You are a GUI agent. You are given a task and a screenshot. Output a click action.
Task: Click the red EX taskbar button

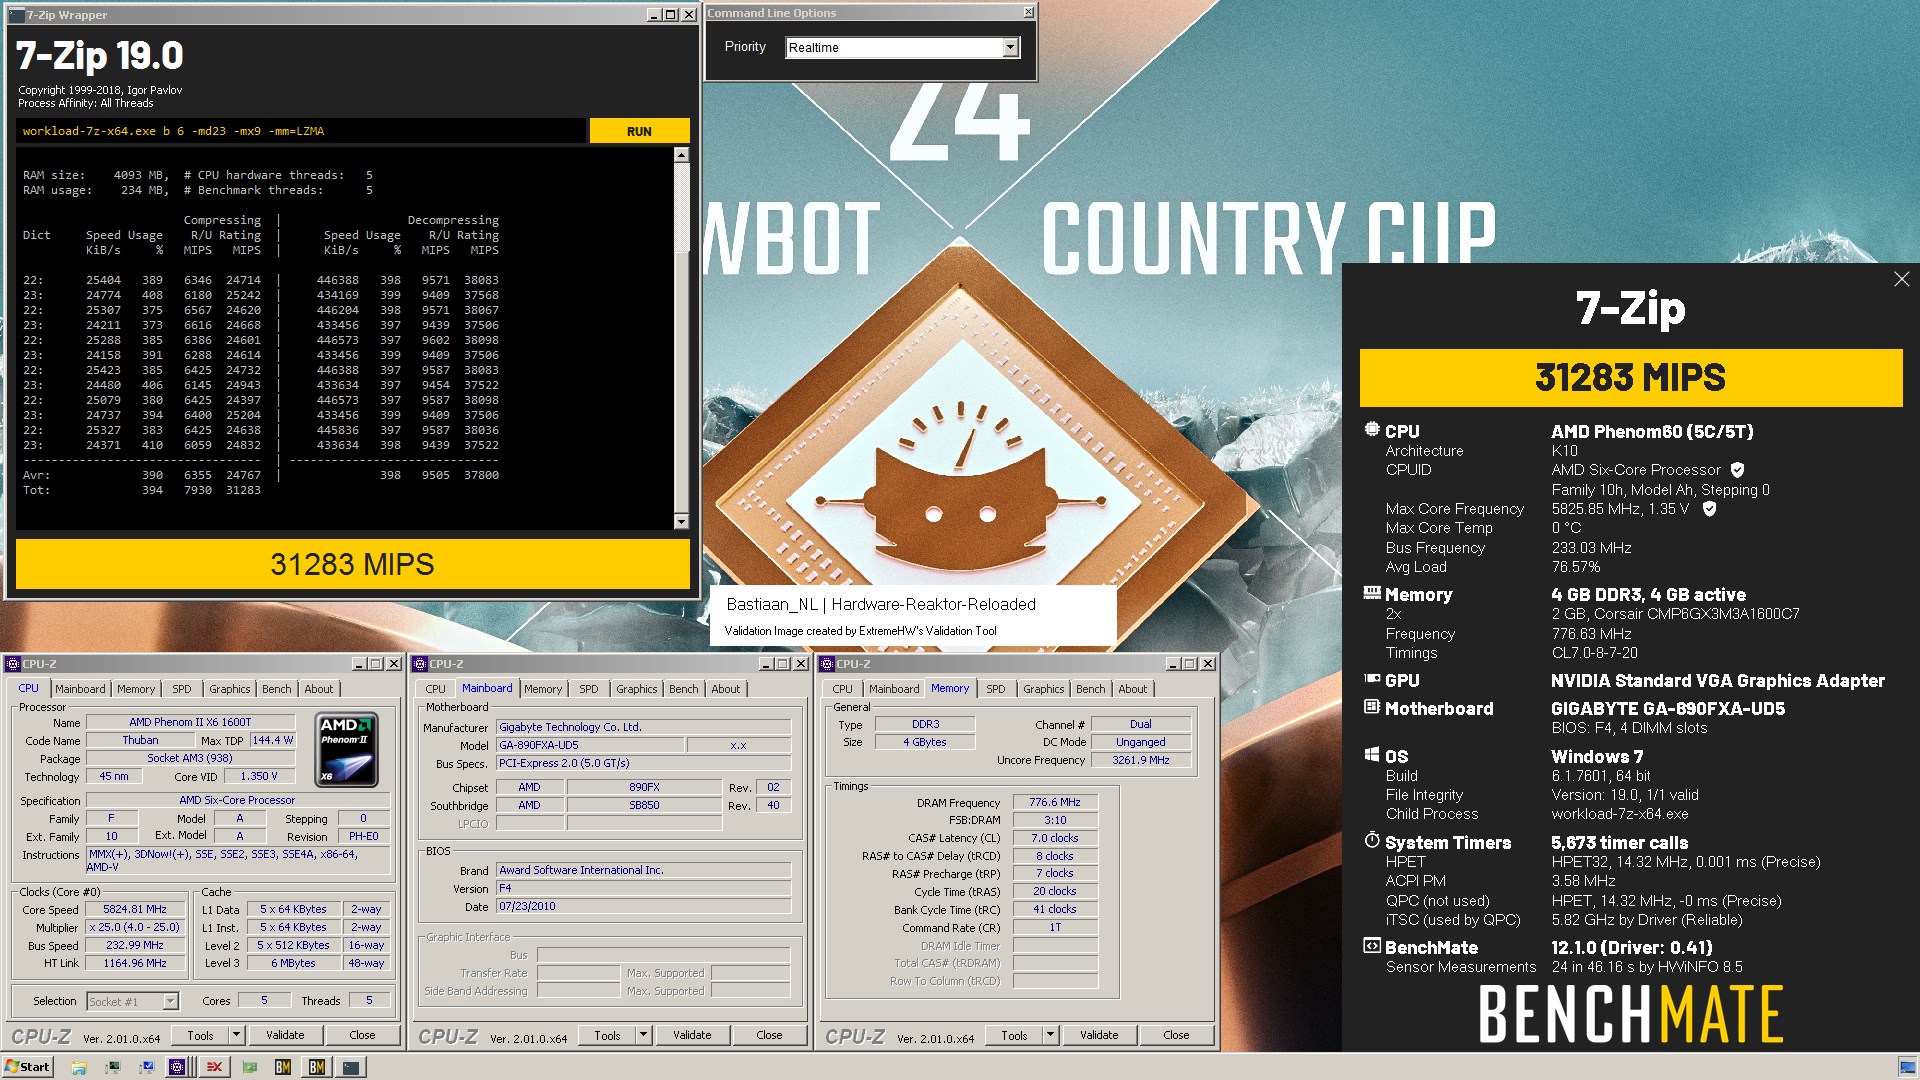(214, 1067)
